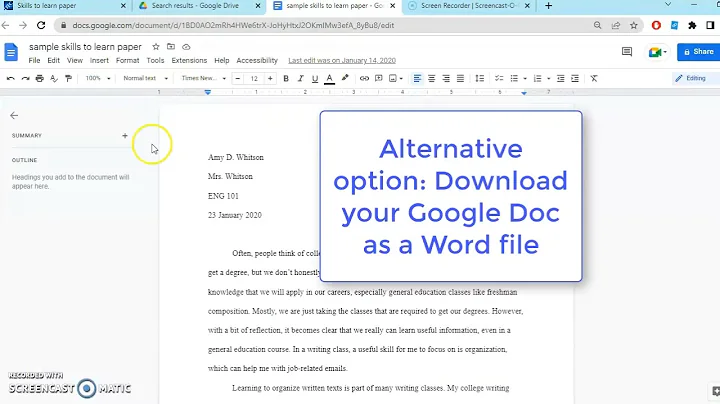The width and height of the screenshot is (720, 404).
Task: Click the decrease indent icon
Action: pos(561,79)
